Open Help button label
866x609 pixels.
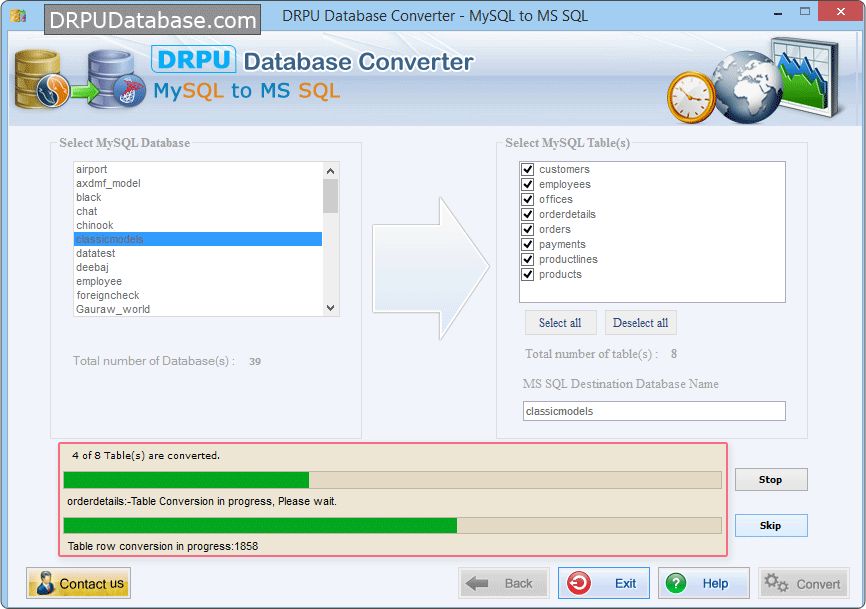click(x=715, y=583)
